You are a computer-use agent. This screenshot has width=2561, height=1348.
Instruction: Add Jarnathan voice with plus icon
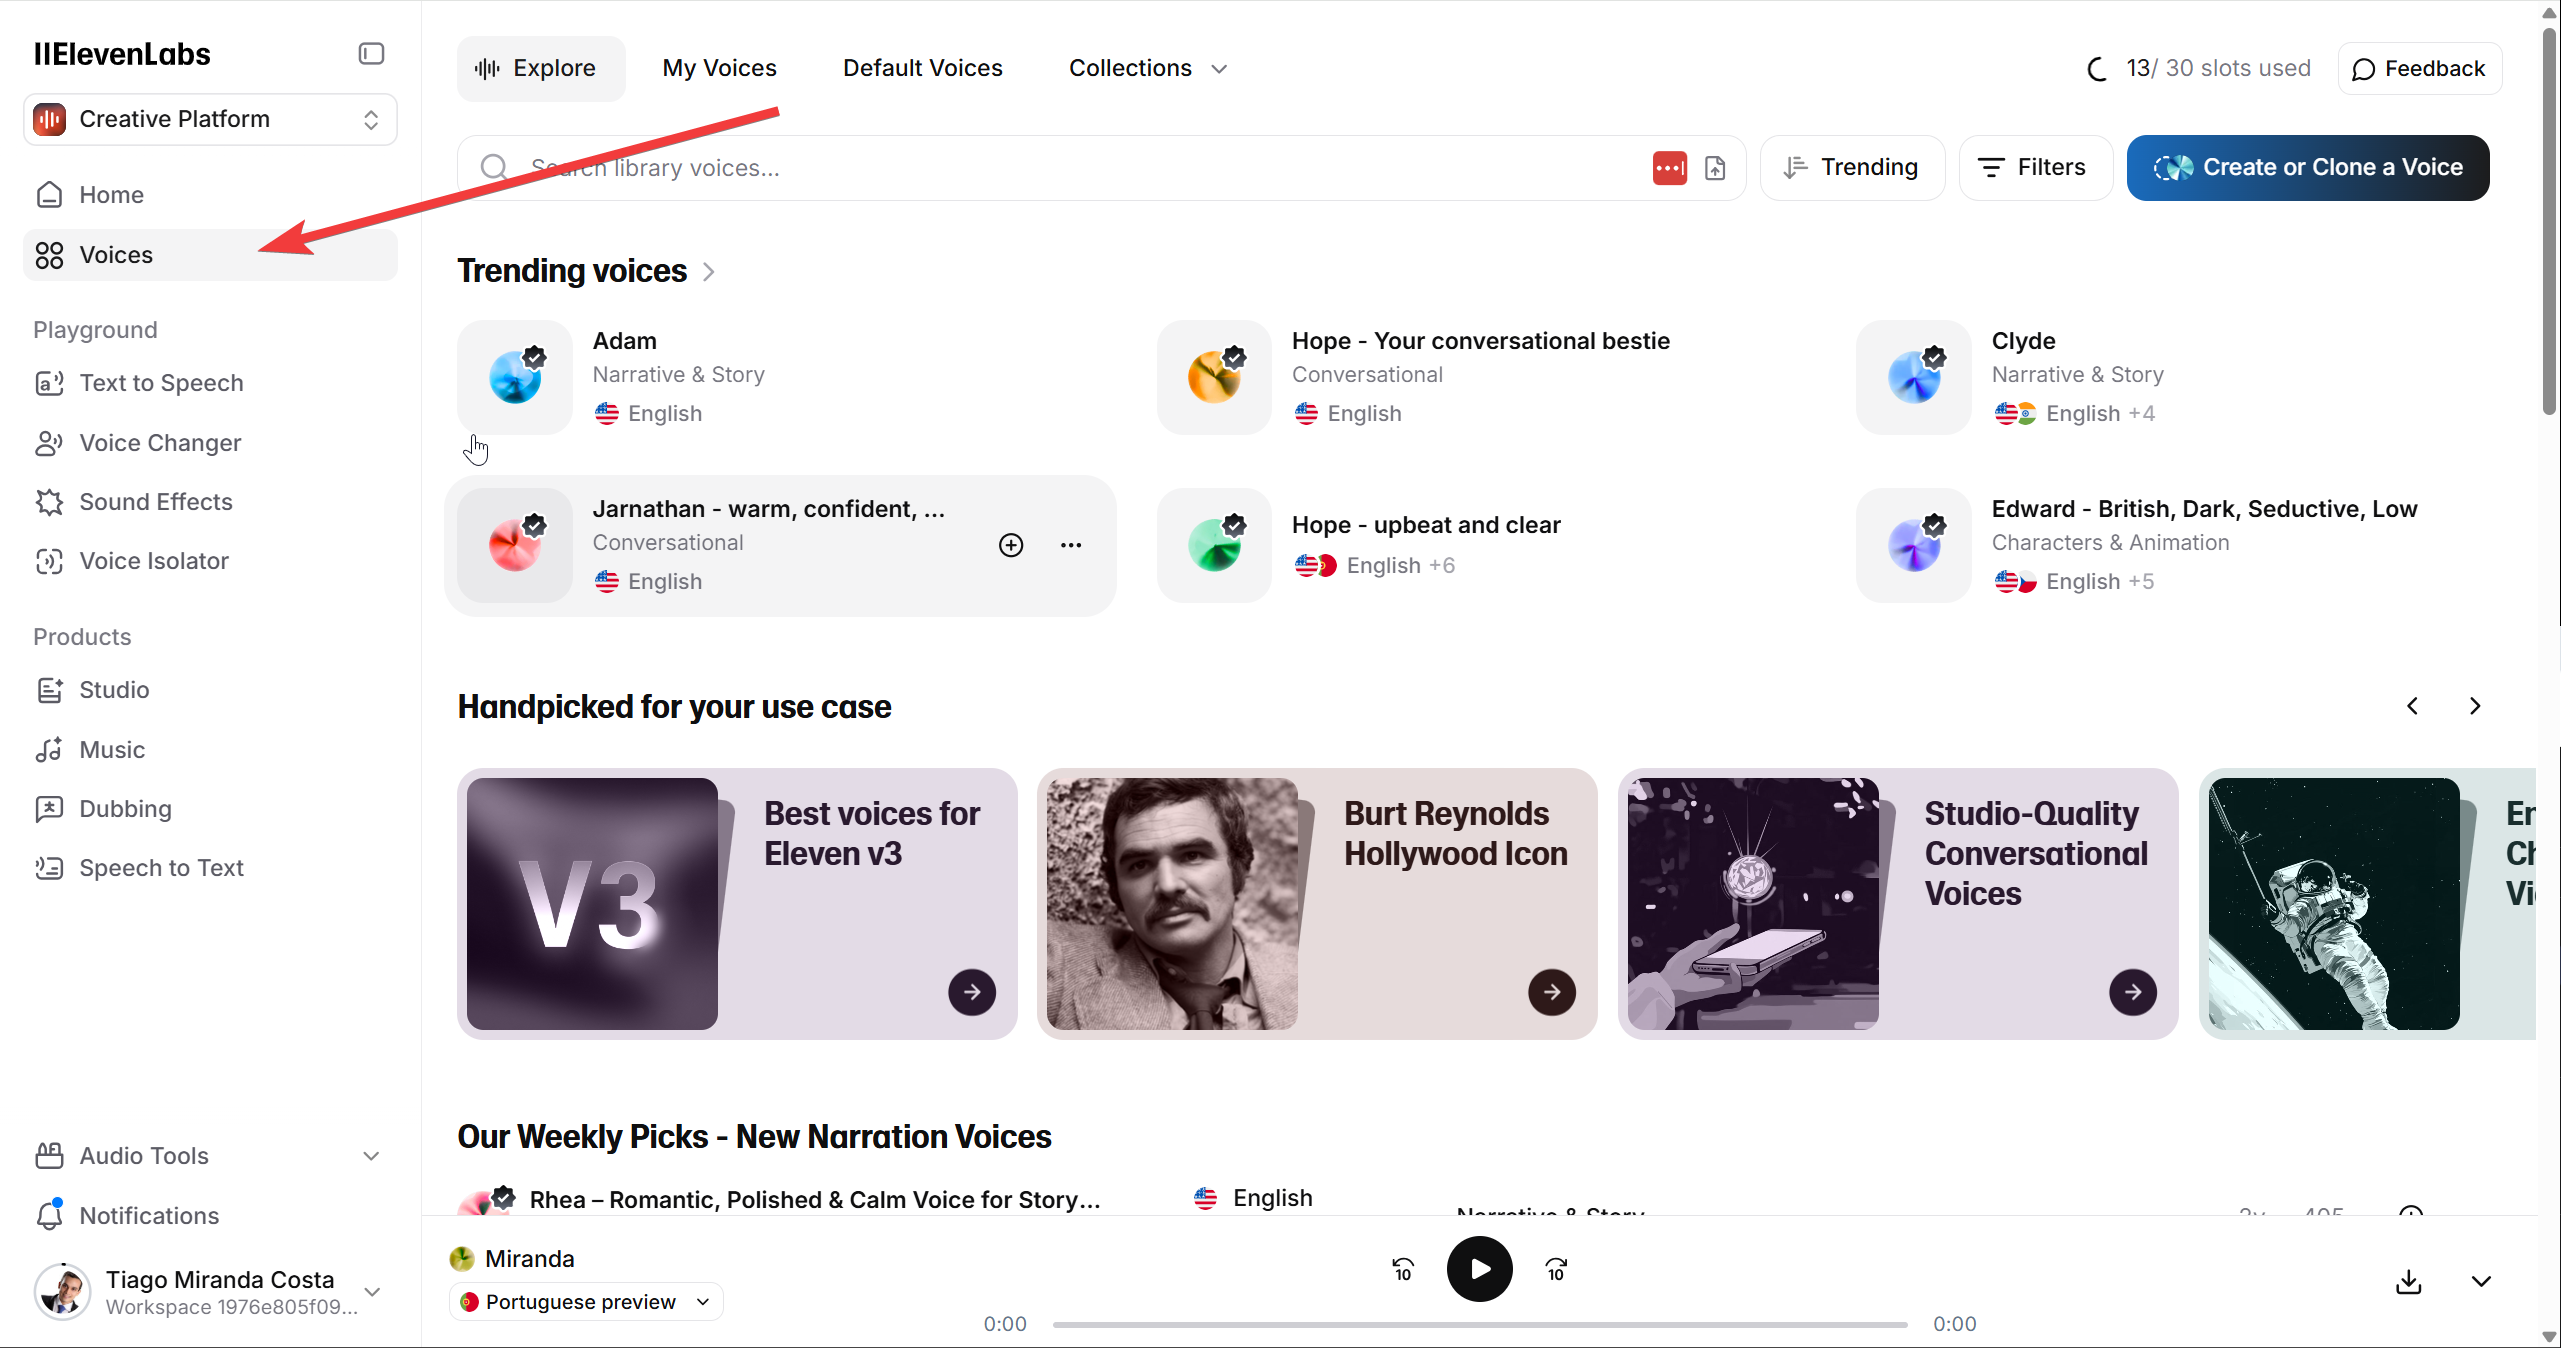pos(1011,545)
